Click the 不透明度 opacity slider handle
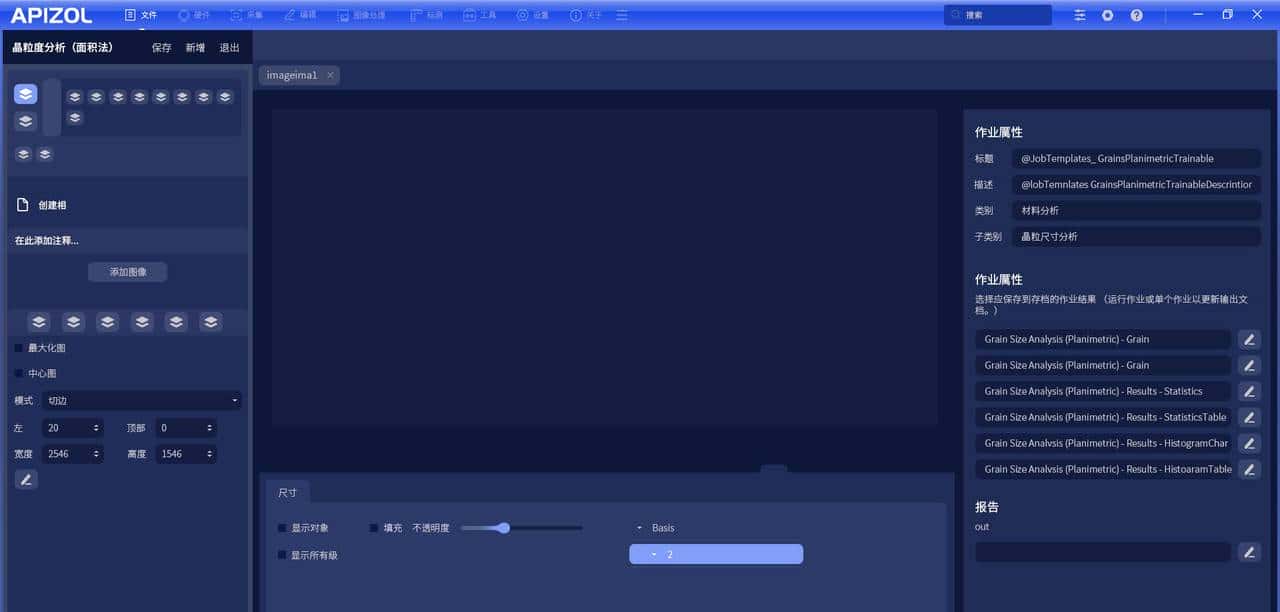This screenshot has height=612, width=1280. [503, 528]
